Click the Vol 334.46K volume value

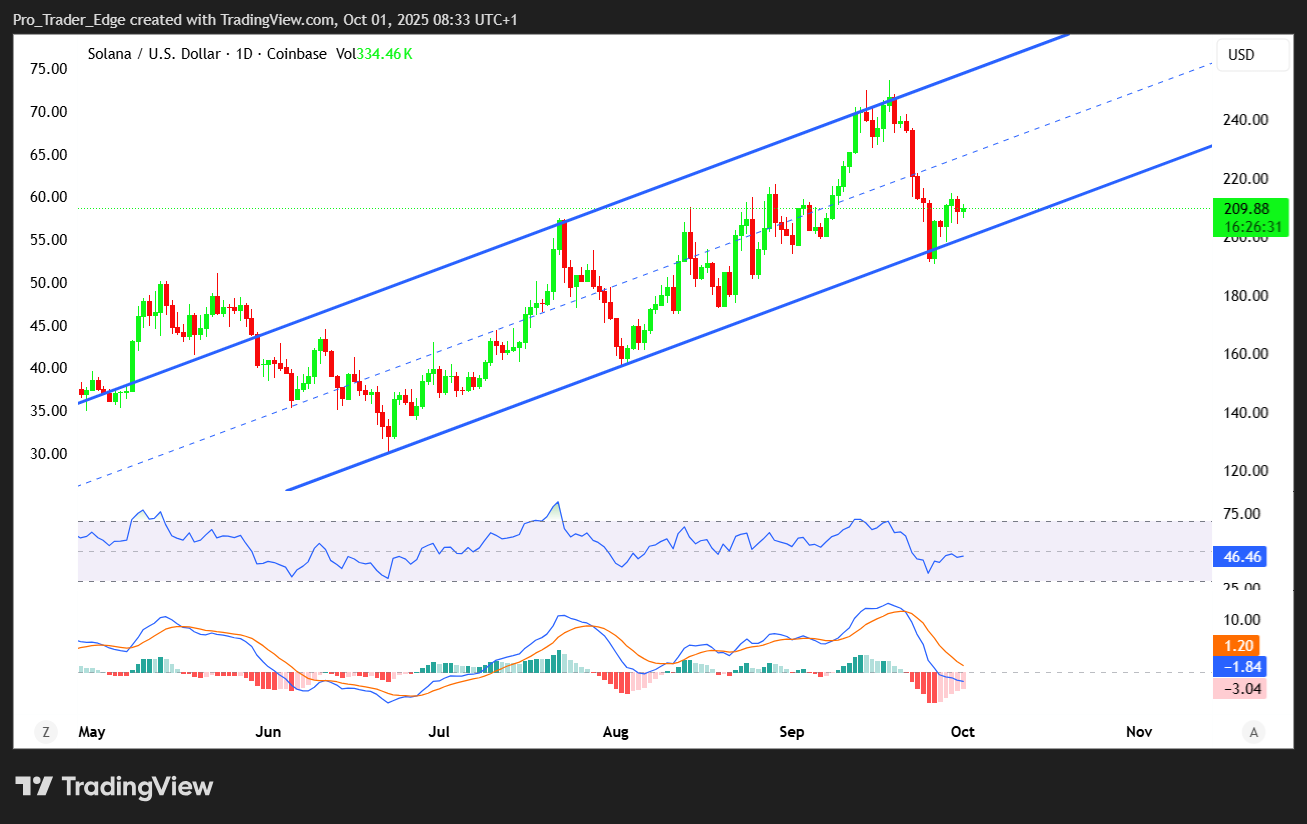coord(375,54)
